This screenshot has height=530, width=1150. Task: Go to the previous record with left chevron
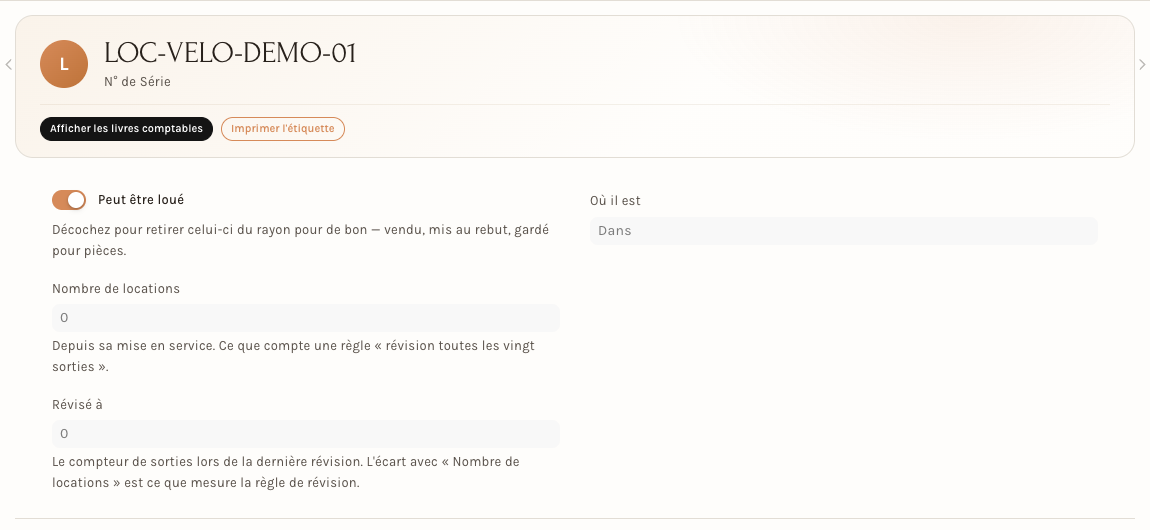point(9,65)
